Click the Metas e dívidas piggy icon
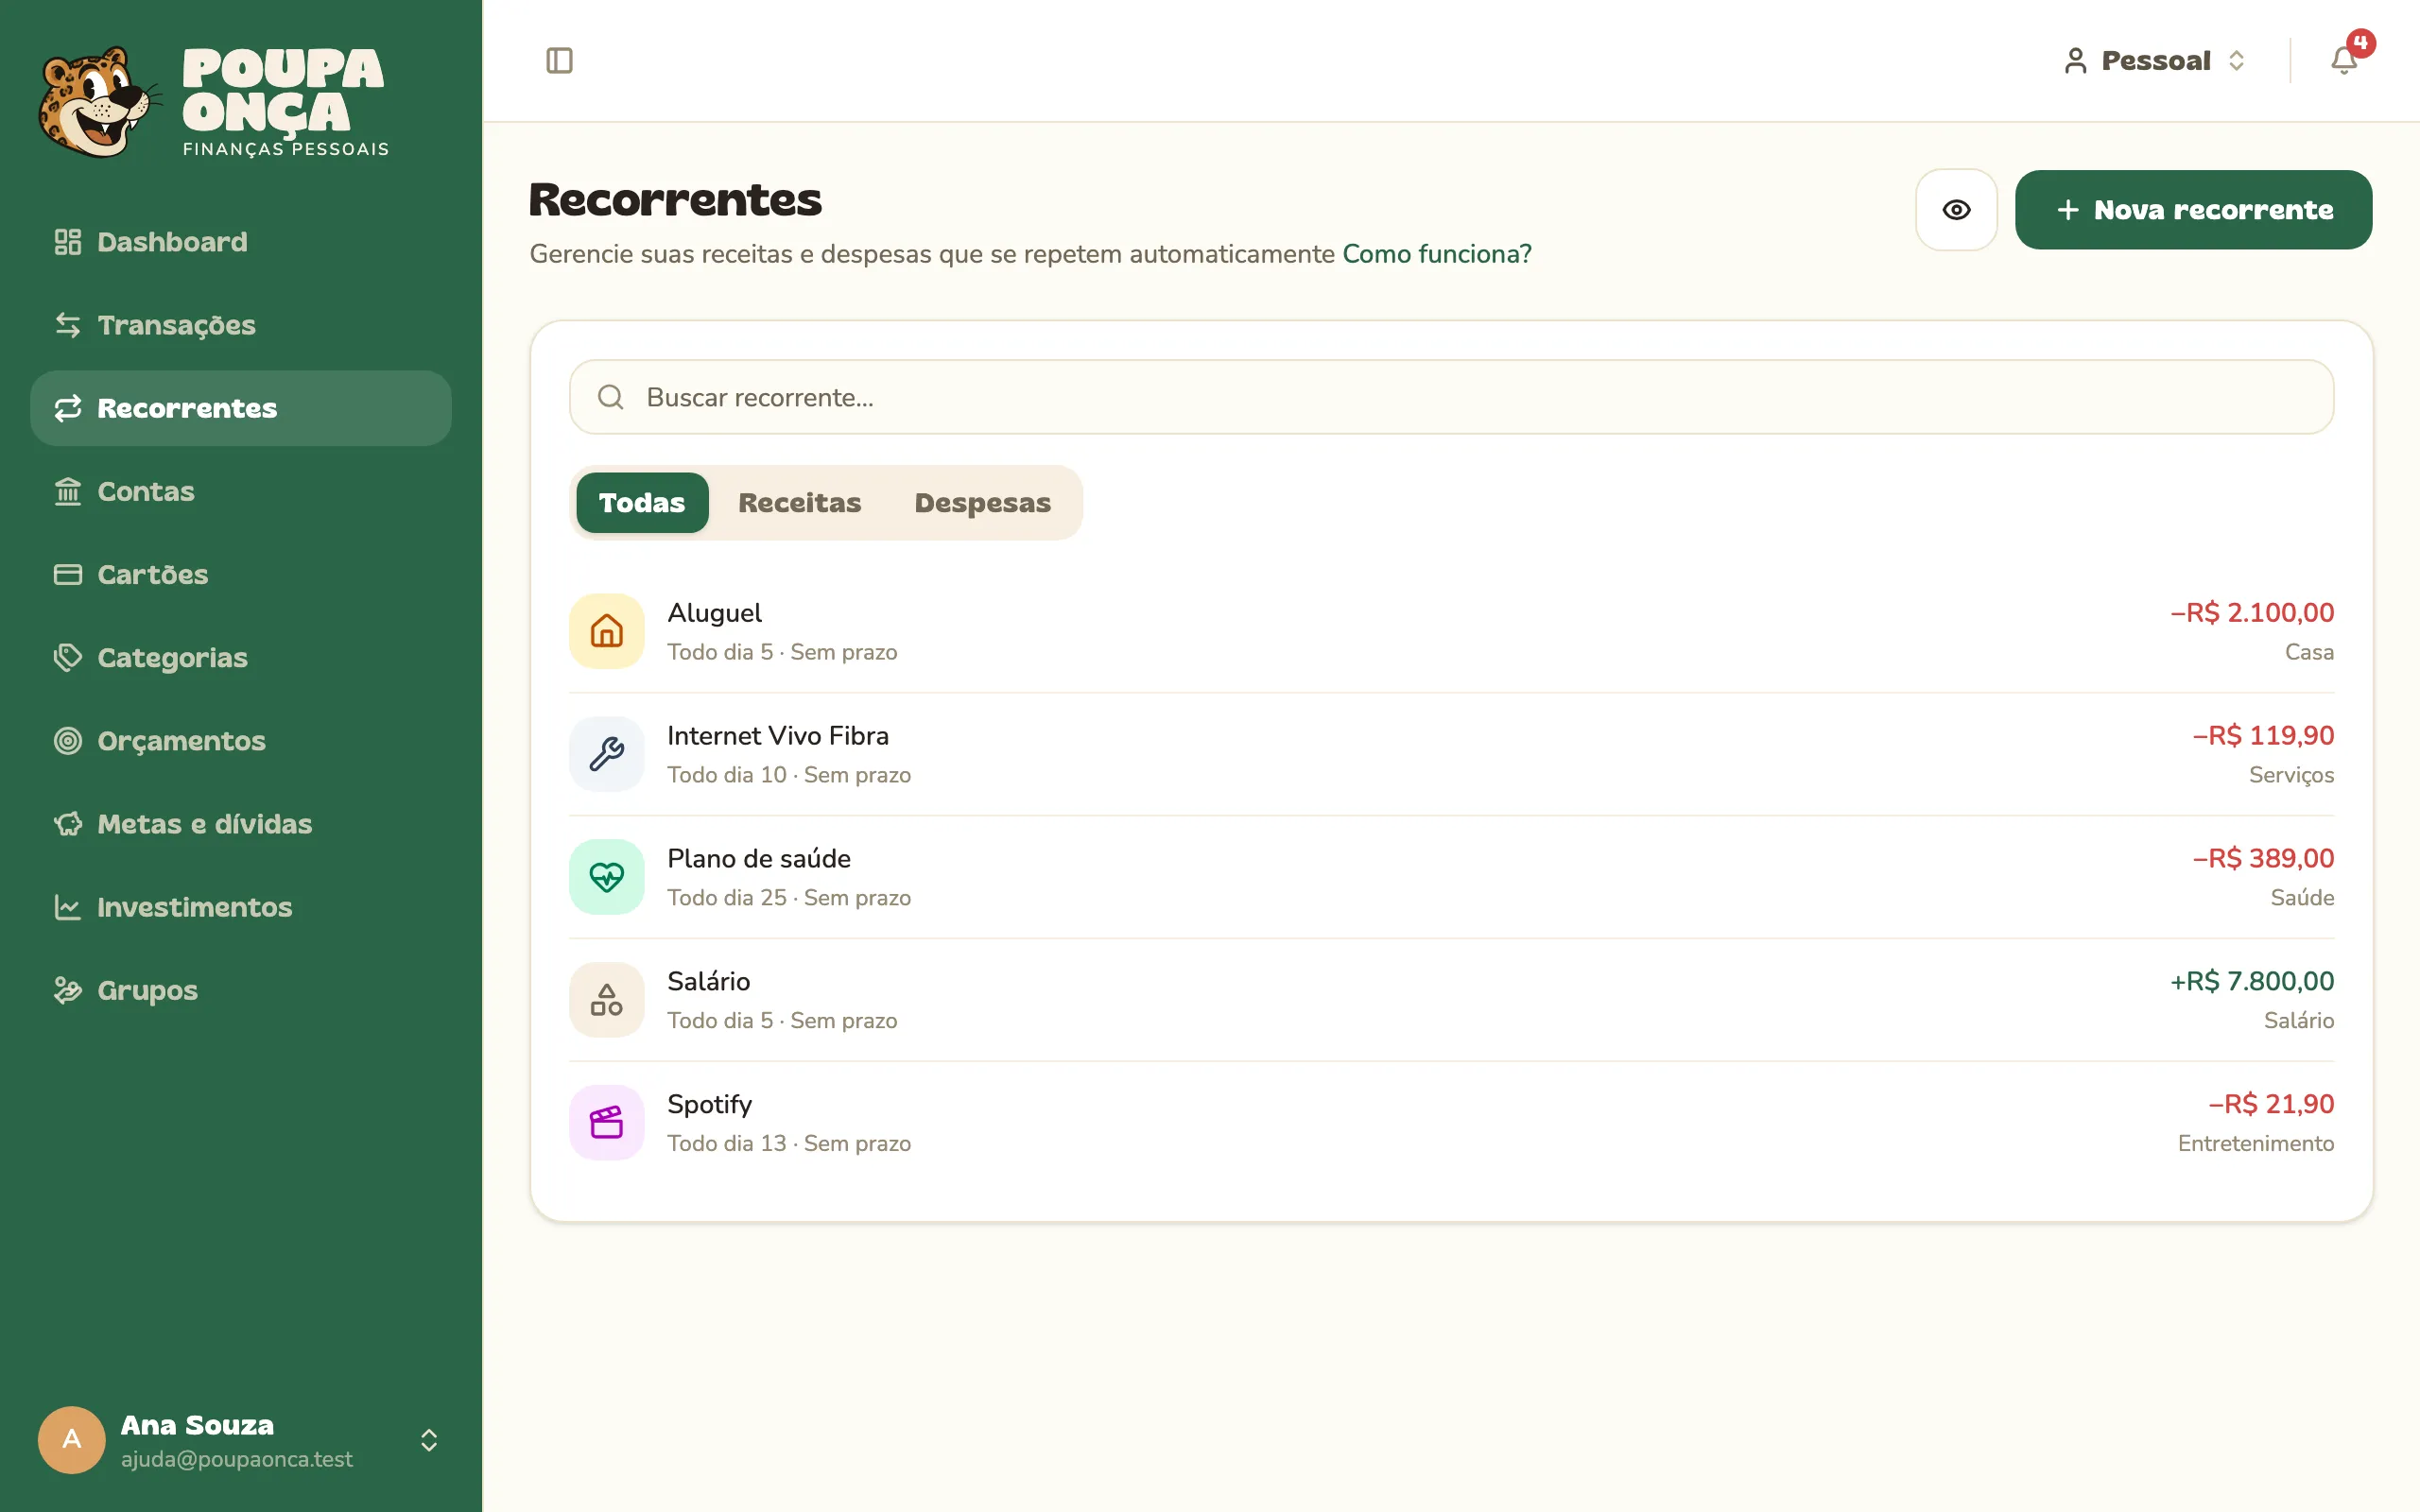 pos(68,824)
